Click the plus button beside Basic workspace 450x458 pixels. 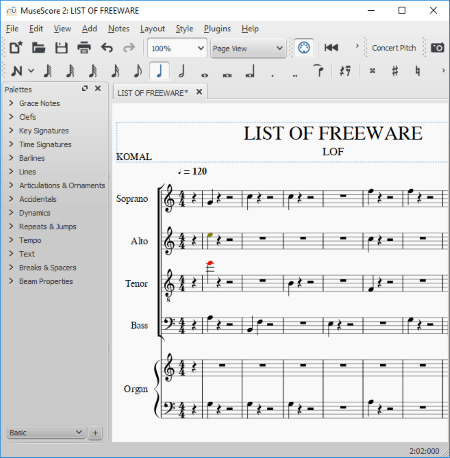click(x=95, y=433)
